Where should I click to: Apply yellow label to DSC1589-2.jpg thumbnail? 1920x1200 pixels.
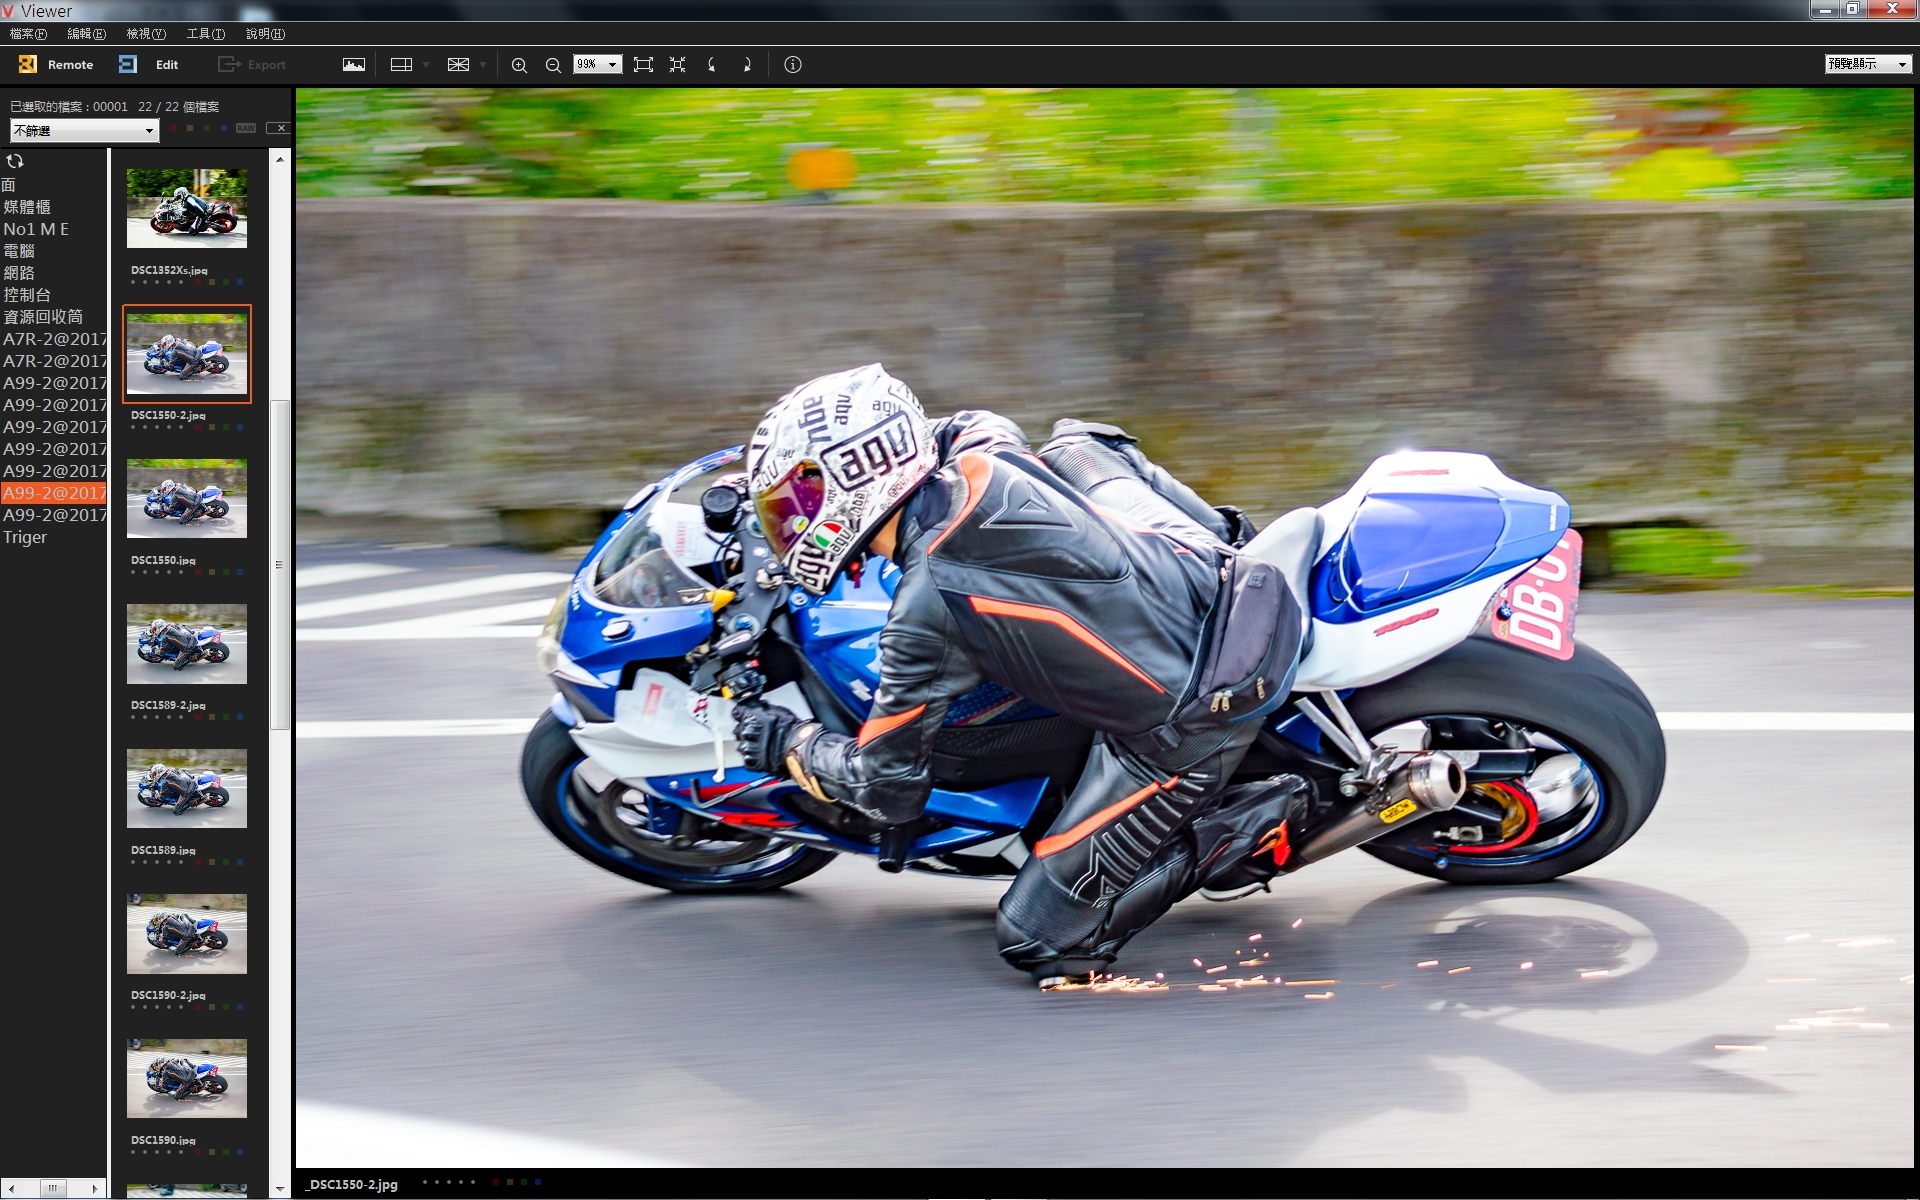212,717
